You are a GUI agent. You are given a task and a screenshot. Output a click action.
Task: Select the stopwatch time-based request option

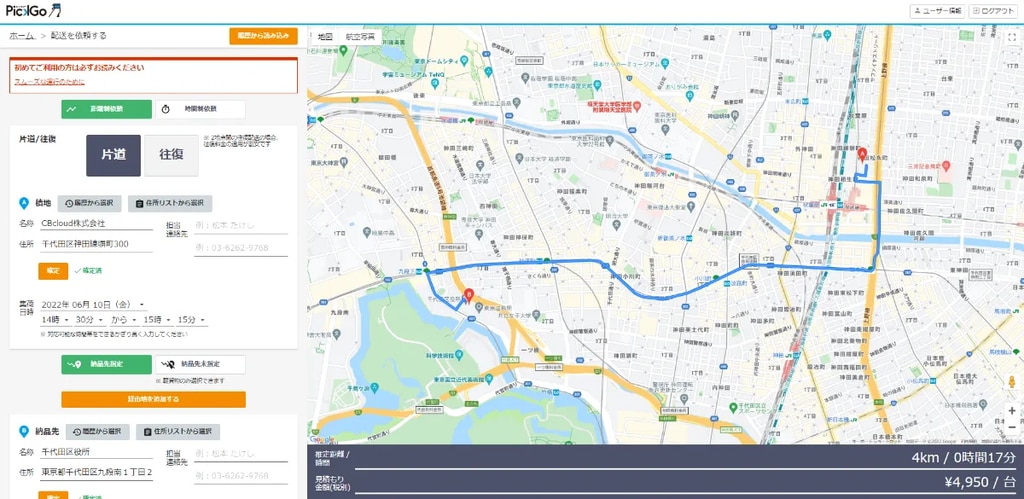tap(200, 109)
